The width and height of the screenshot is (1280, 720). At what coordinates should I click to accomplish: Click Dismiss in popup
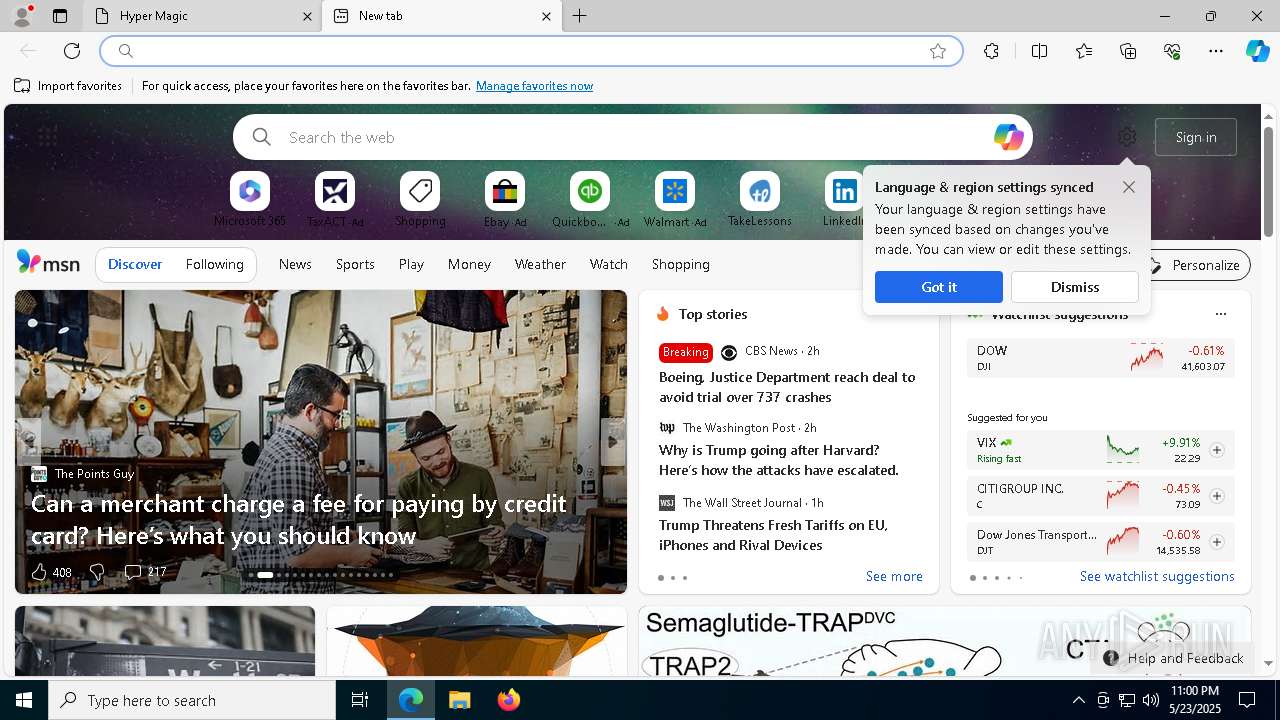point(1075,287)
